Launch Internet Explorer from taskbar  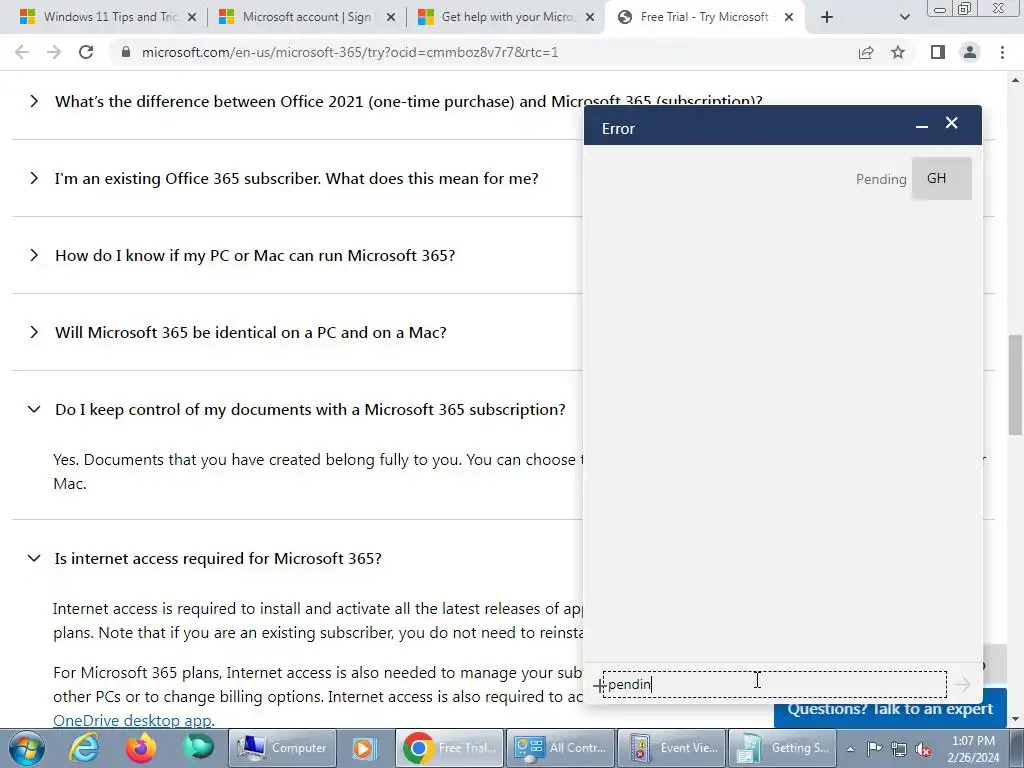[x=84, y=748]
